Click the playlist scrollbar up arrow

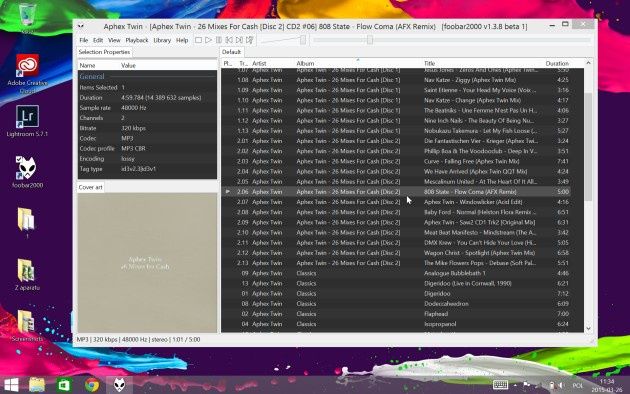coord(588,63)
